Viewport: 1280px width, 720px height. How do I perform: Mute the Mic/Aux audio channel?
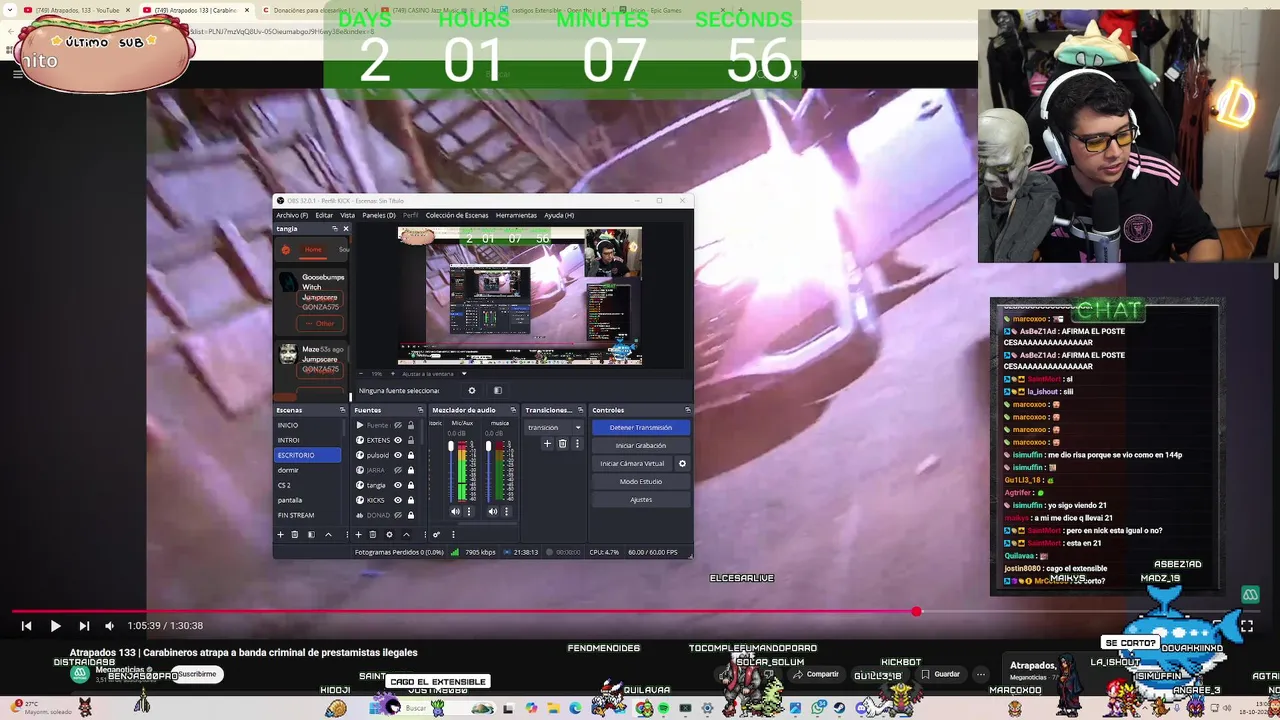tap(456, 512)
